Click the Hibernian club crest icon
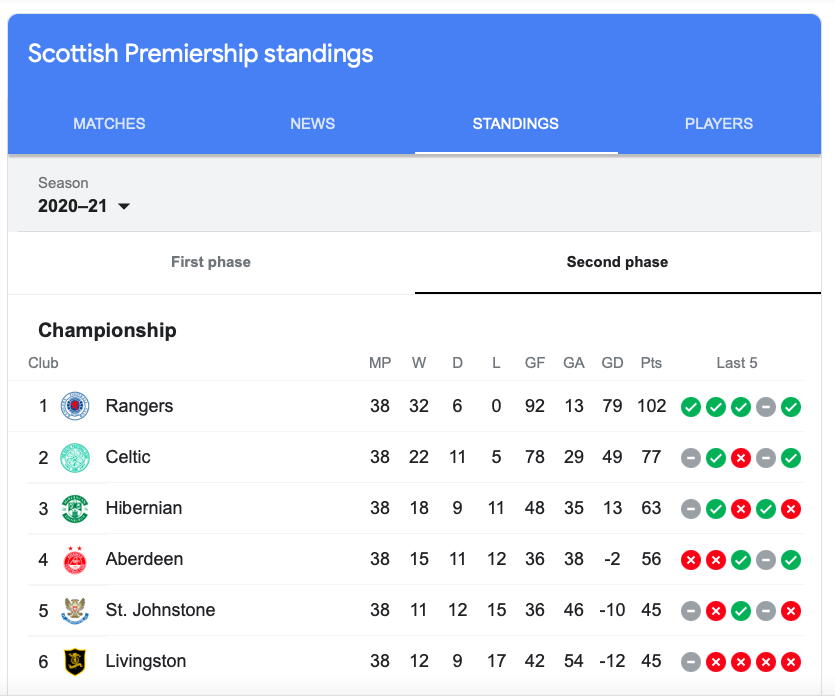Viewport: 835px width, 696px height. coord(75,508)
